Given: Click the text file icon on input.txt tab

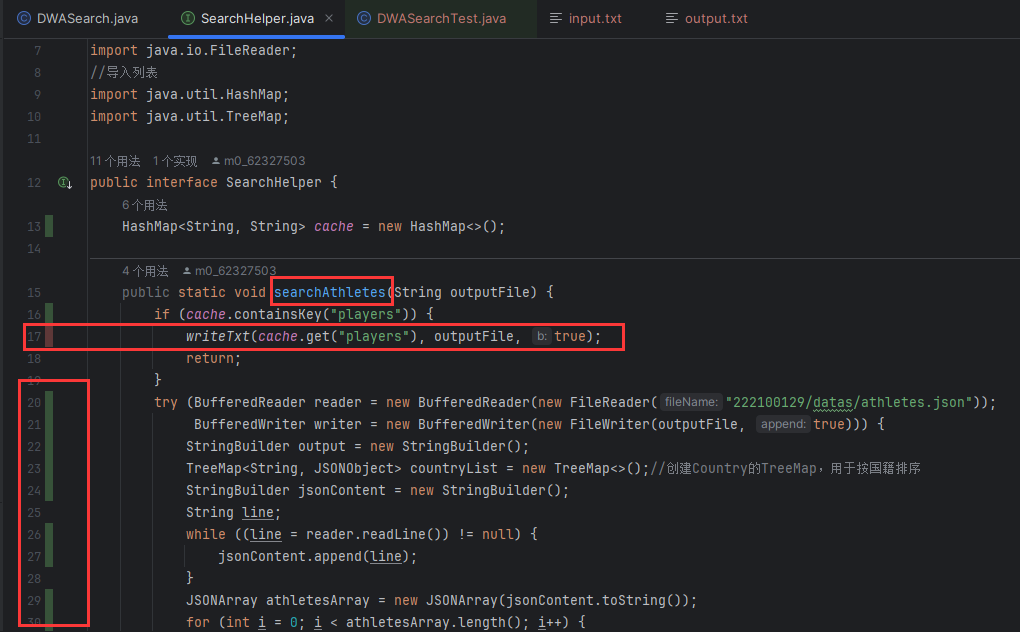Looking at the screenshot, I should coord(556,18).
